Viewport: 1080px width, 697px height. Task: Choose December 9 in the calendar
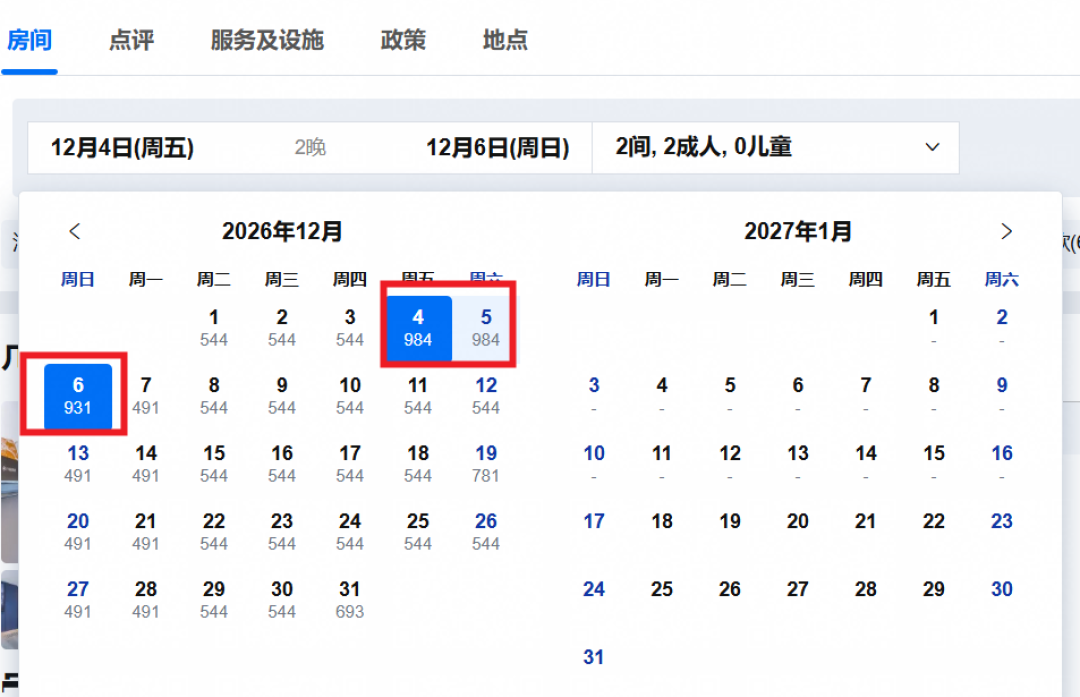coord(282,395)
